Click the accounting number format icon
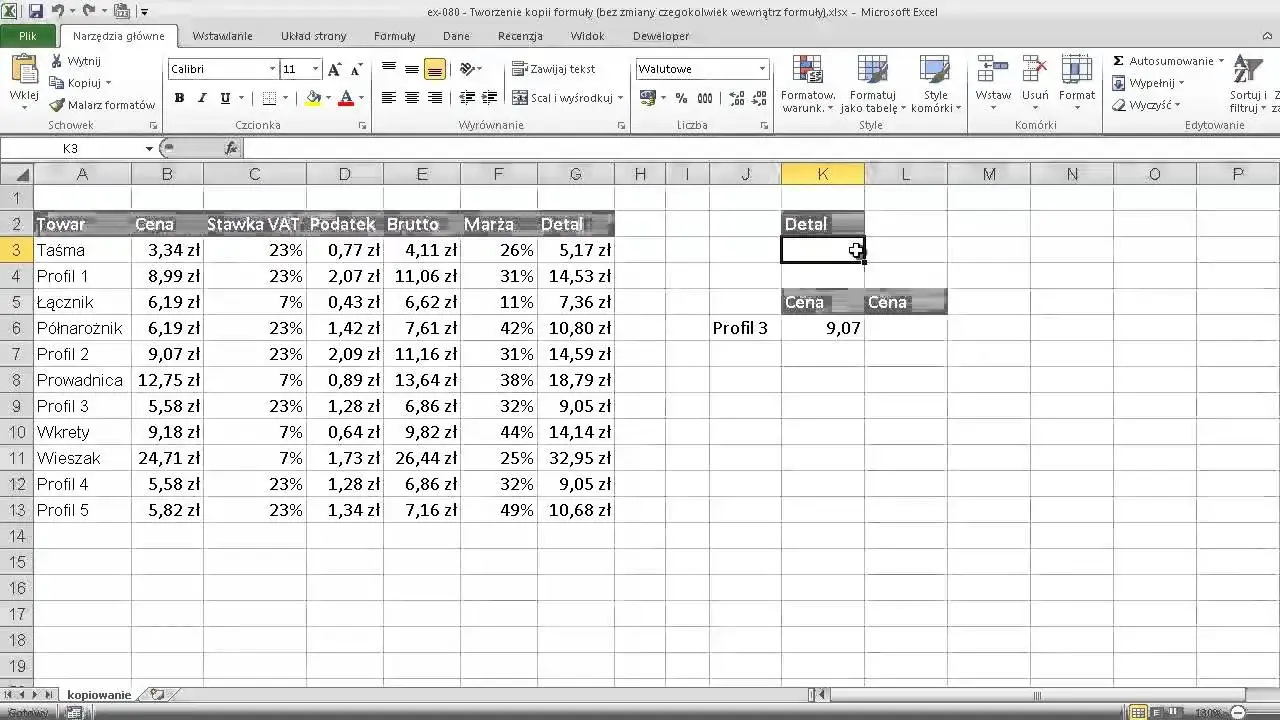Image resolution: width=1280 pixels, height=720 pixels. pos(647,98)
